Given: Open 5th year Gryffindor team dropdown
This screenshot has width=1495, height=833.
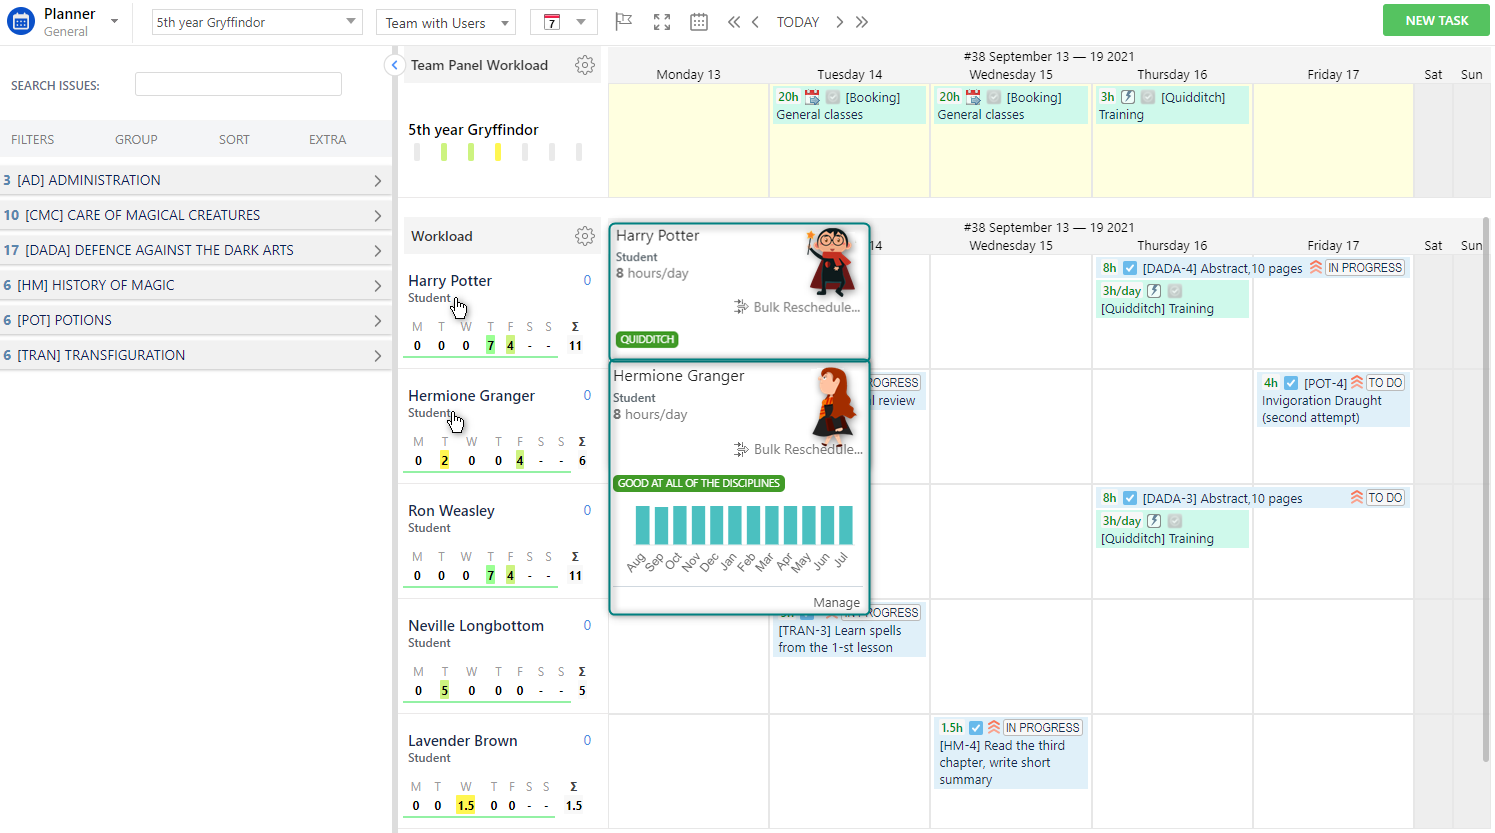Looking at the screenshot, I should 257,22.
